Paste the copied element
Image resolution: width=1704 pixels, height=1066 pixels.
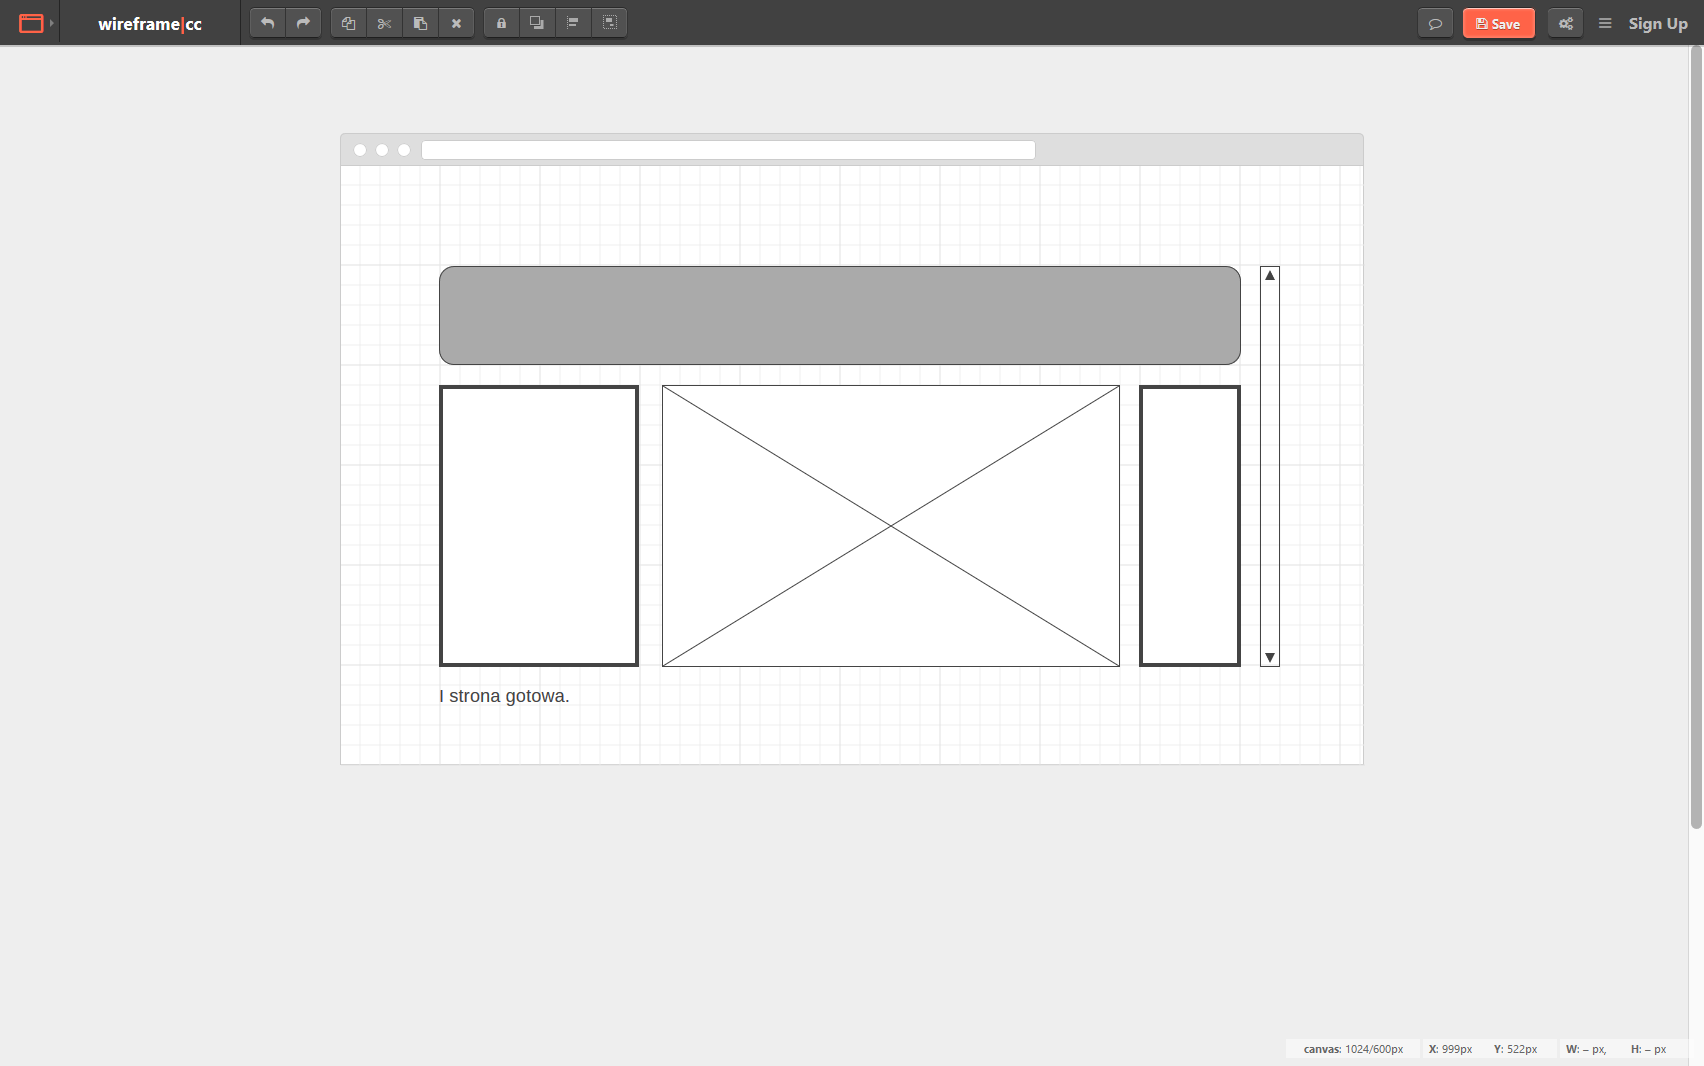tap(420, 22)
